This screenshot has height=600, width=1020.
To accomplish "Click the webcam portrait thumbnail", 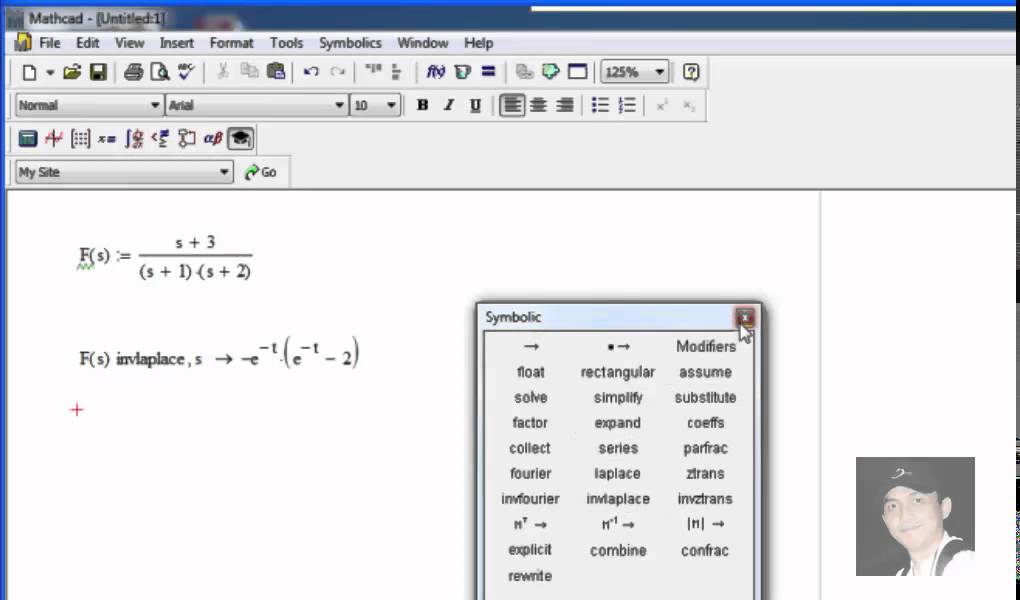I will coord(915,516).
